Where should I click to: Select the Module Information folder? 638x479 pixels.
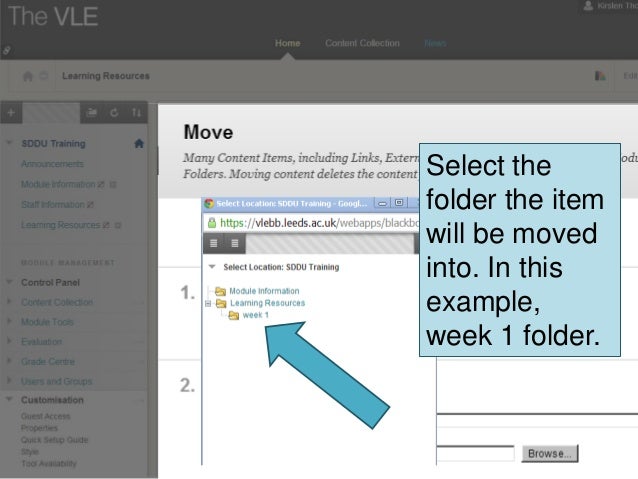(264, 291)
